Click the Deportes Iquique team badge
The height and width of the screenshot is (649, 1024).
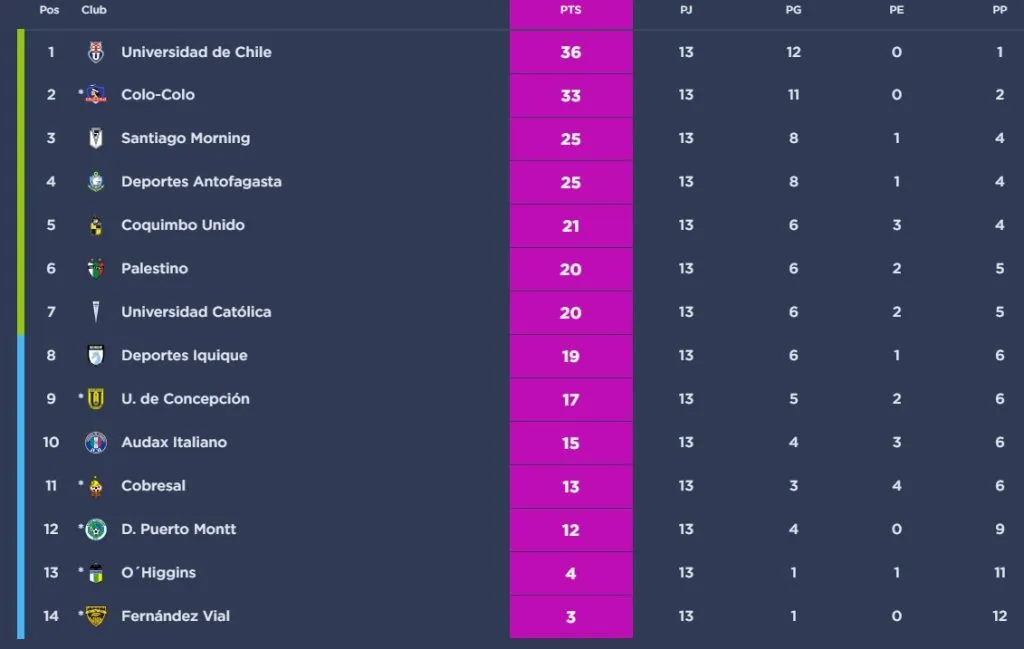[x=96, y=356]
